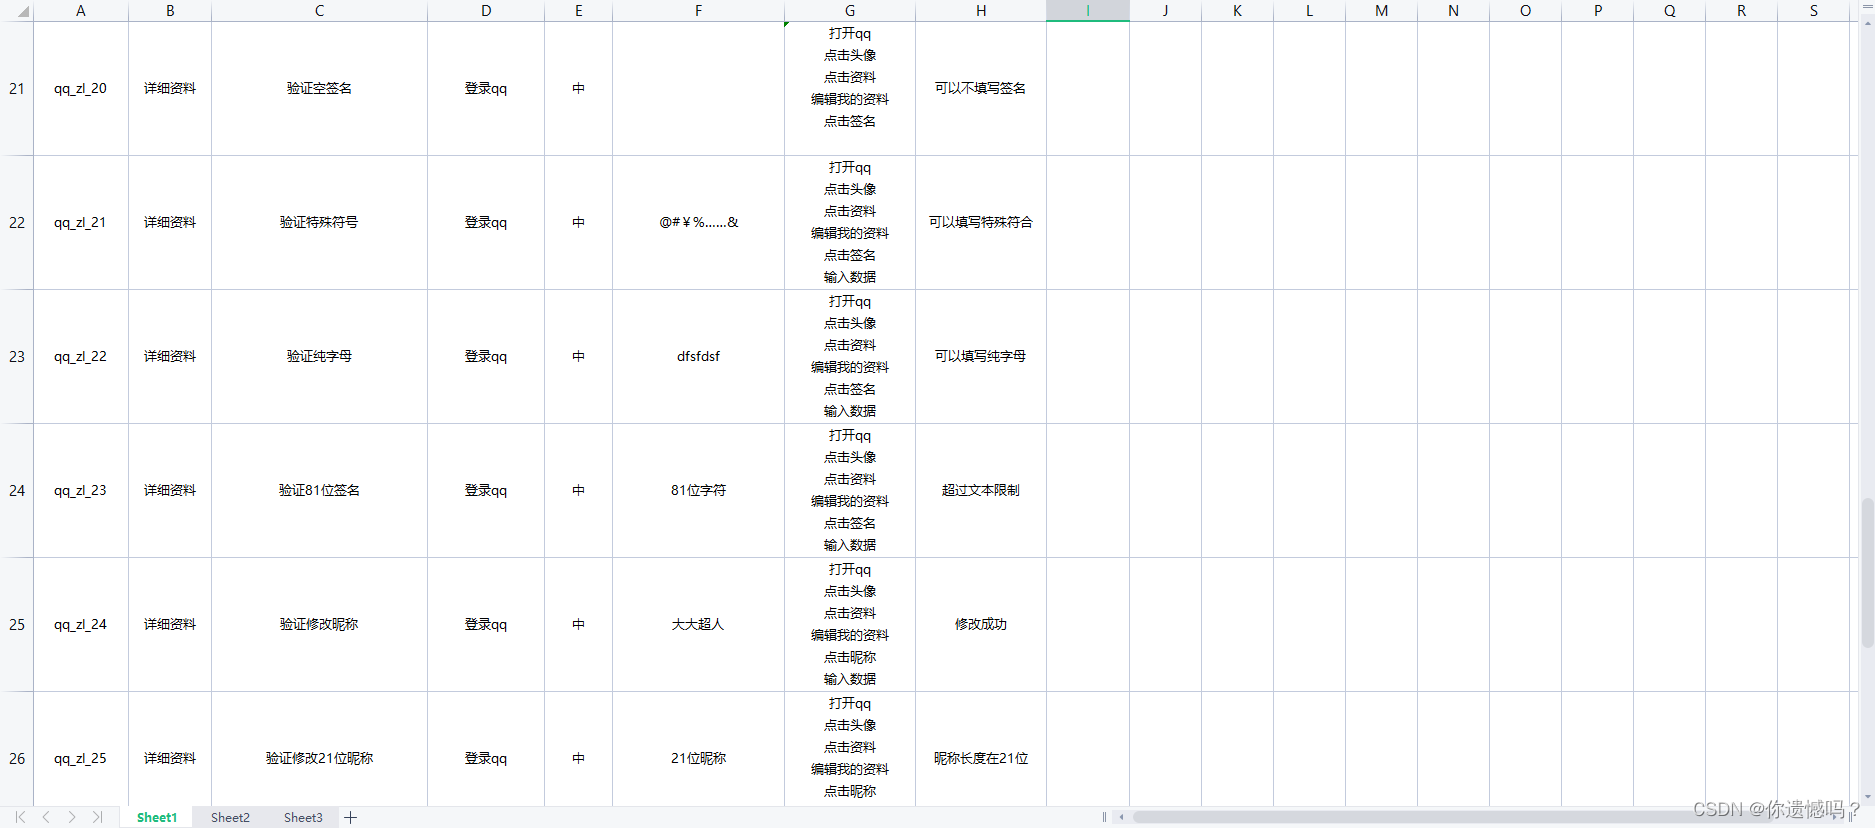Select row 24 header
Image resolution: width=1875 pixels, height=828 pixels.
(x=17, y=490)
